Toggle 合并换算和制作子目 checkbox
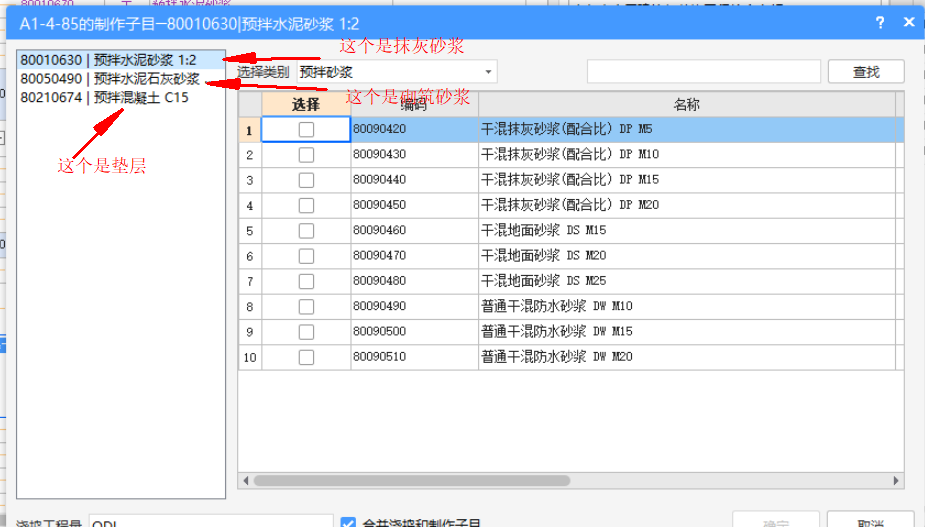This screenshot has height=527, width=925. pyautogui.click(x=348, y=523)
